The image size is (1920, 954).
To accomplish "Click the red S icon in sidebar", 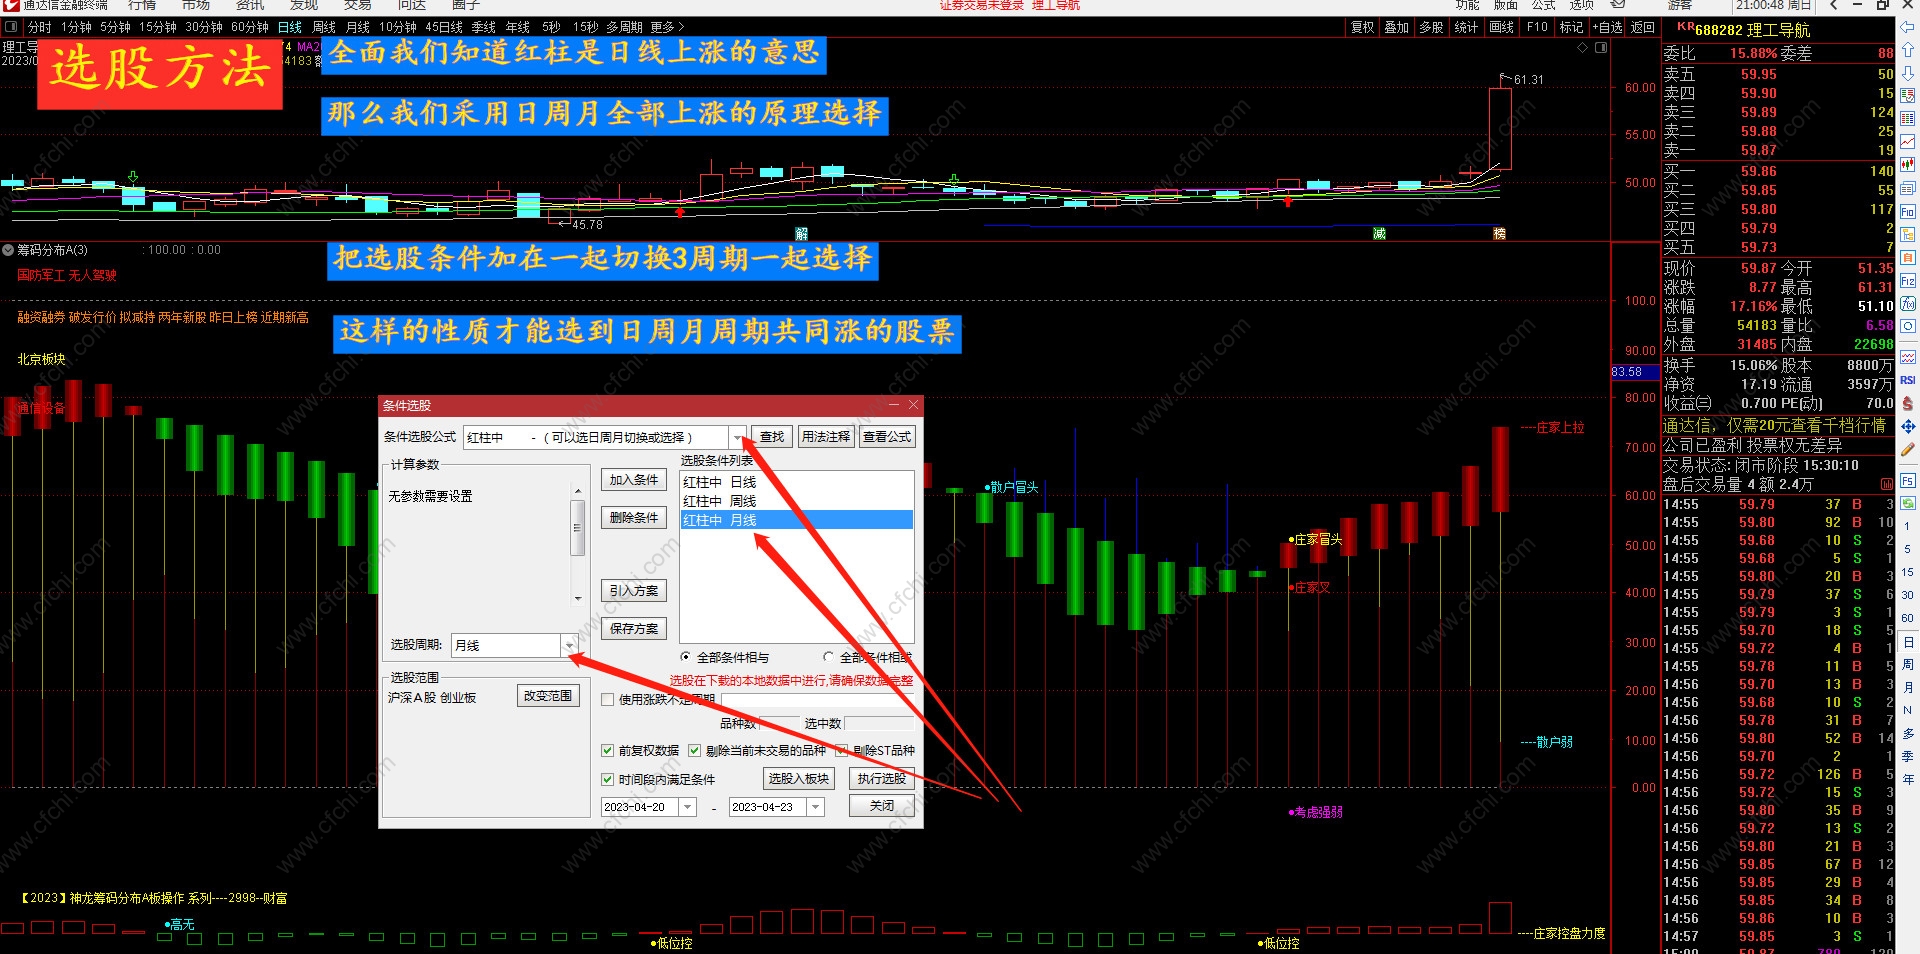I will [1908, 401].
